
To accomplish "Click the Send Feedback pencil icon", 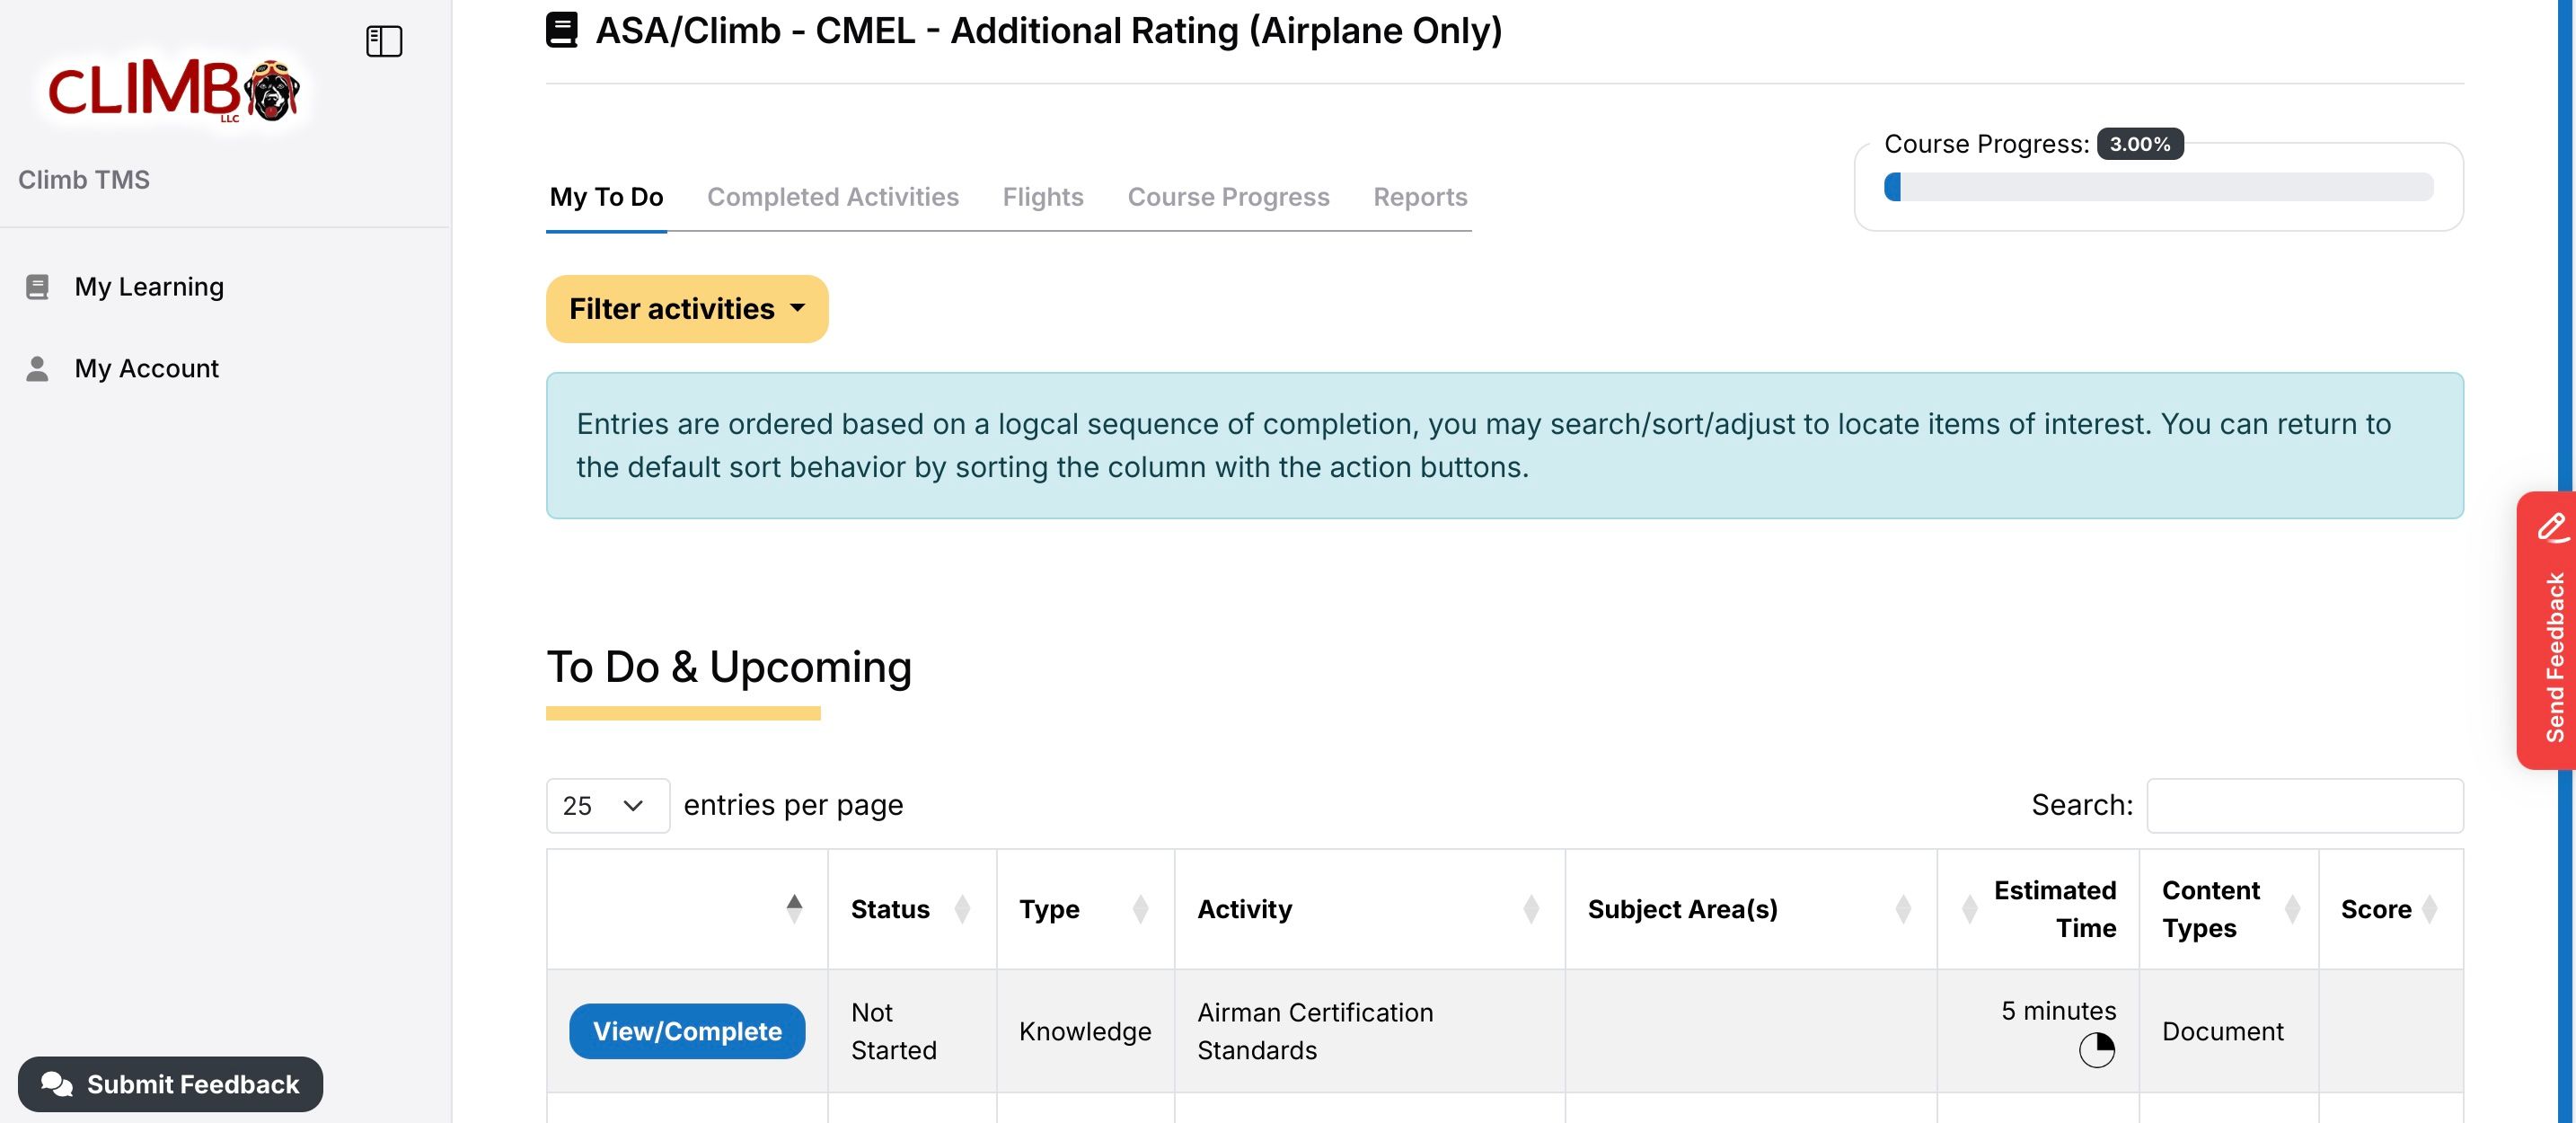I will pyautogui.click(x=2552, y=527).
